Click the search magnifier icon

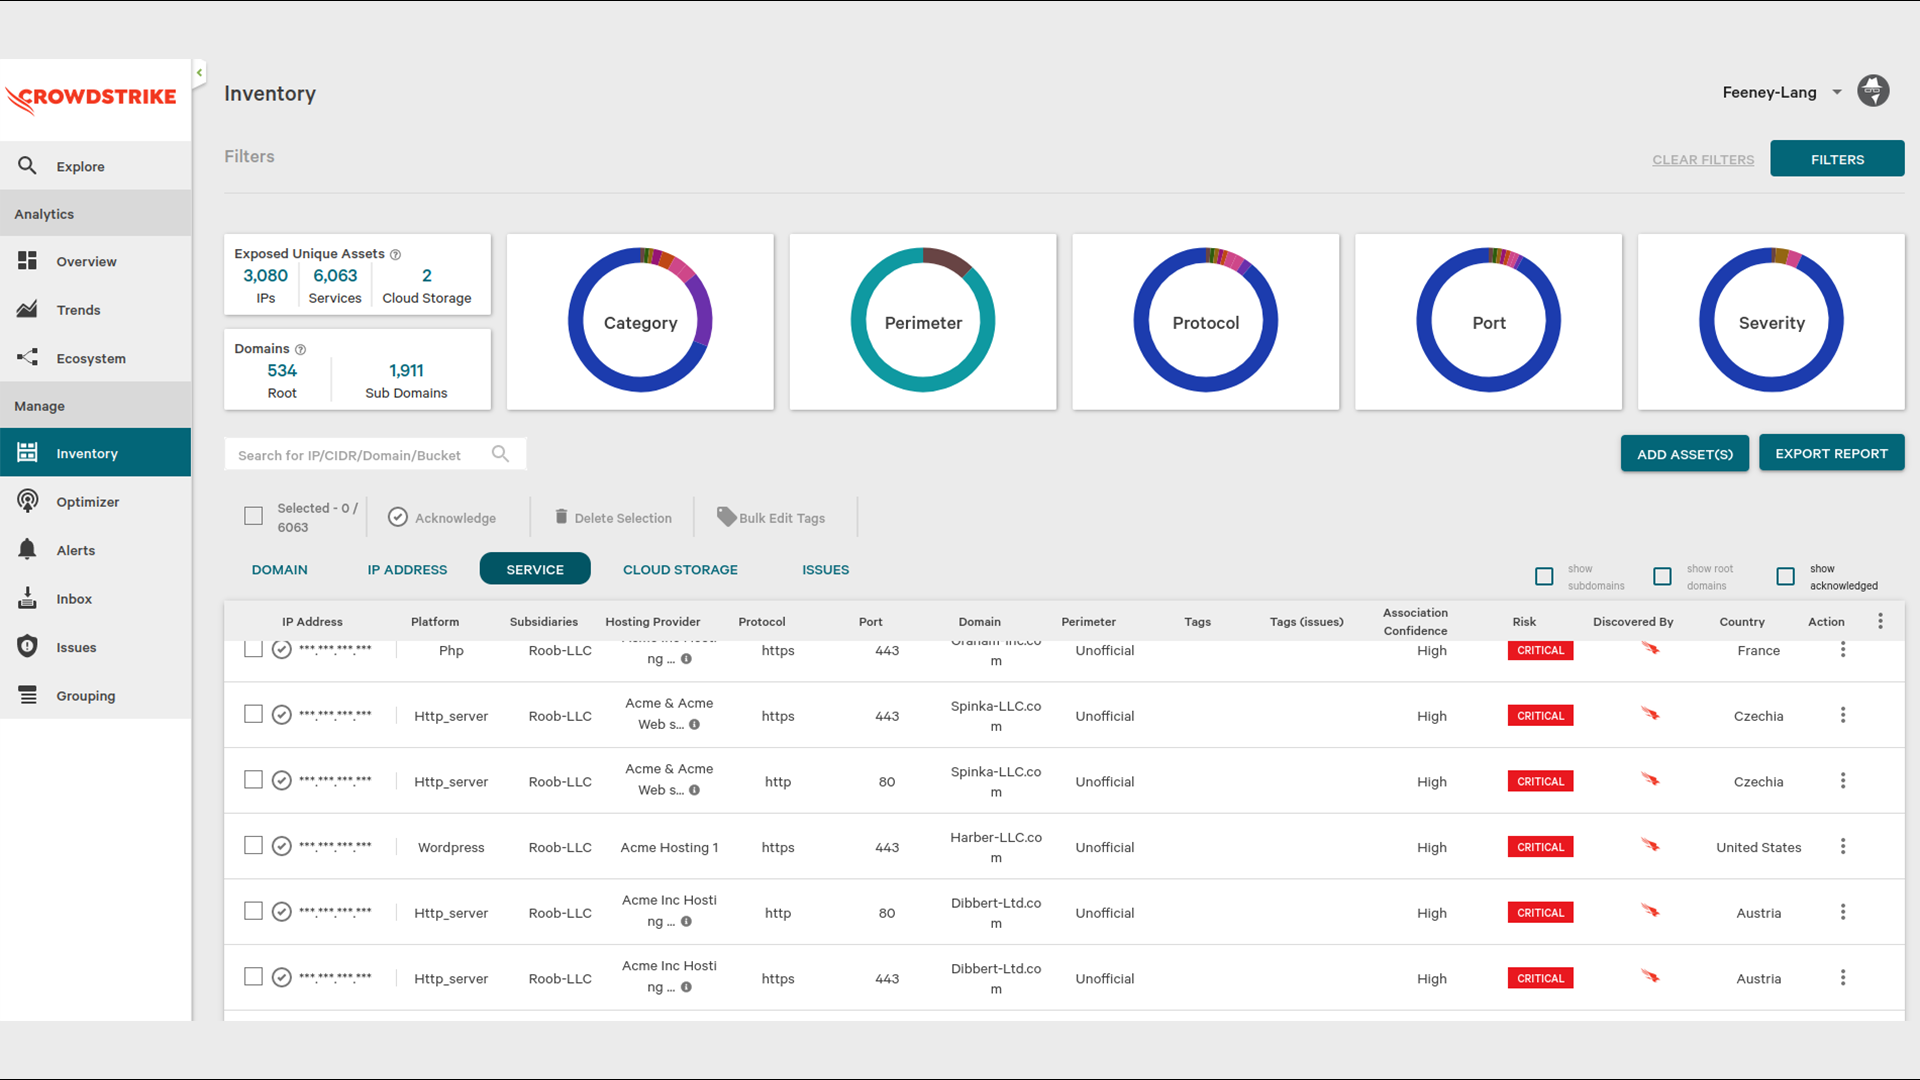tap(500, 454)
